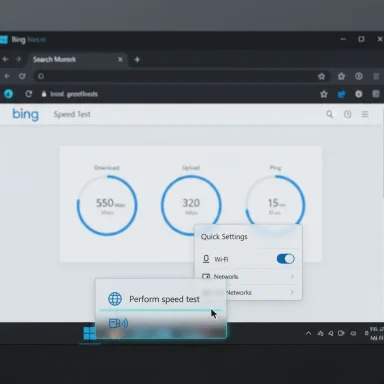Click the taskbar clock at the far right
Viewport: 384px width, 384px height.
click(x=377, y=333)
